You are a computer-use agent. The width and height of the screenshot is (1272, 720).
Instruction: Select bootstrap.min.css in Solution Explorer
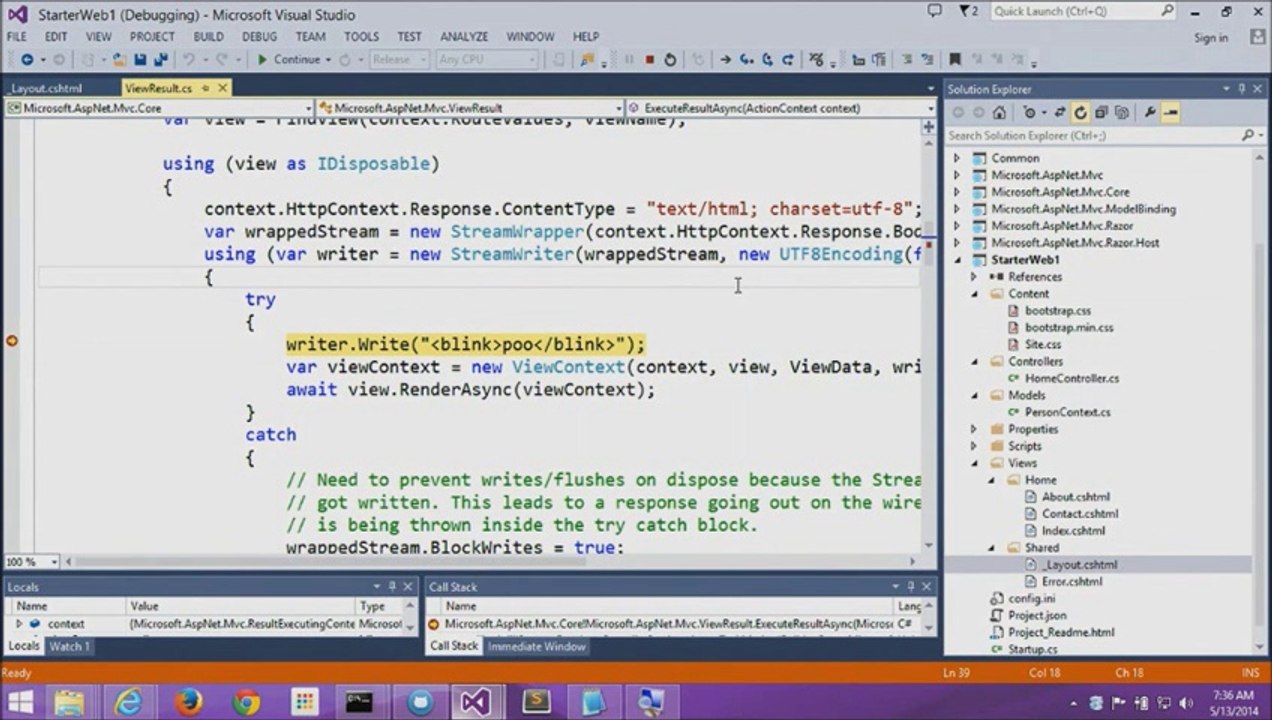1069,328
